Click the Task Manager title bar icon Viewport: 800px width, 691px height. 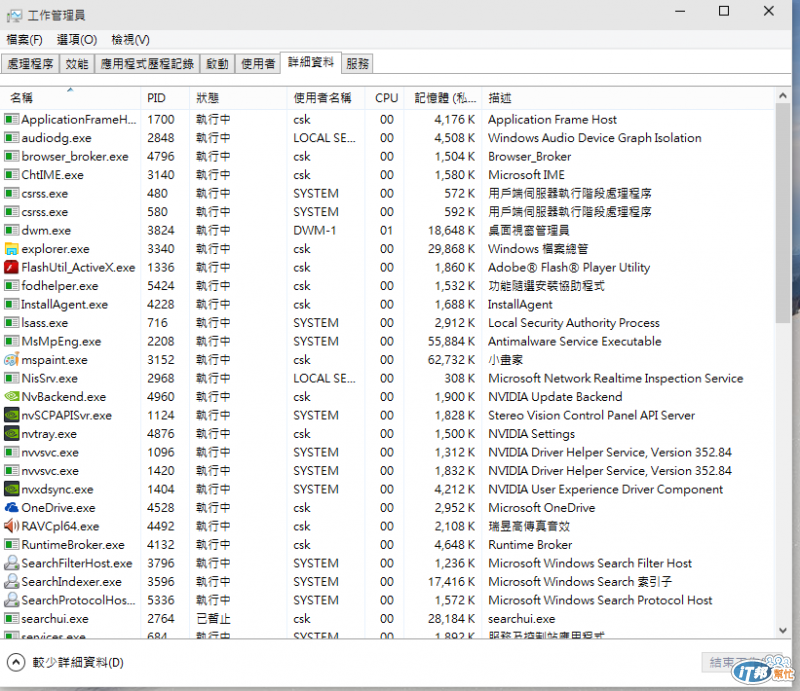[14, 16]
